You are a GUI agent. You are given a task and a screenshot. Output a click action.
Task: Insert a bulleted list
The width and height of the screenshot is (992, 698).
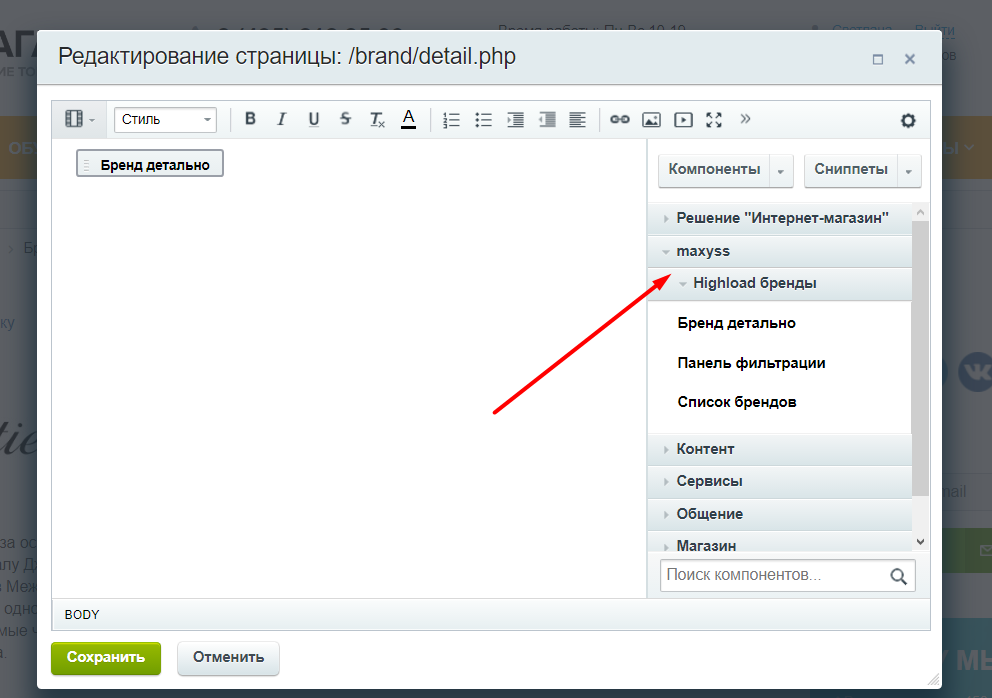(483, 120)
